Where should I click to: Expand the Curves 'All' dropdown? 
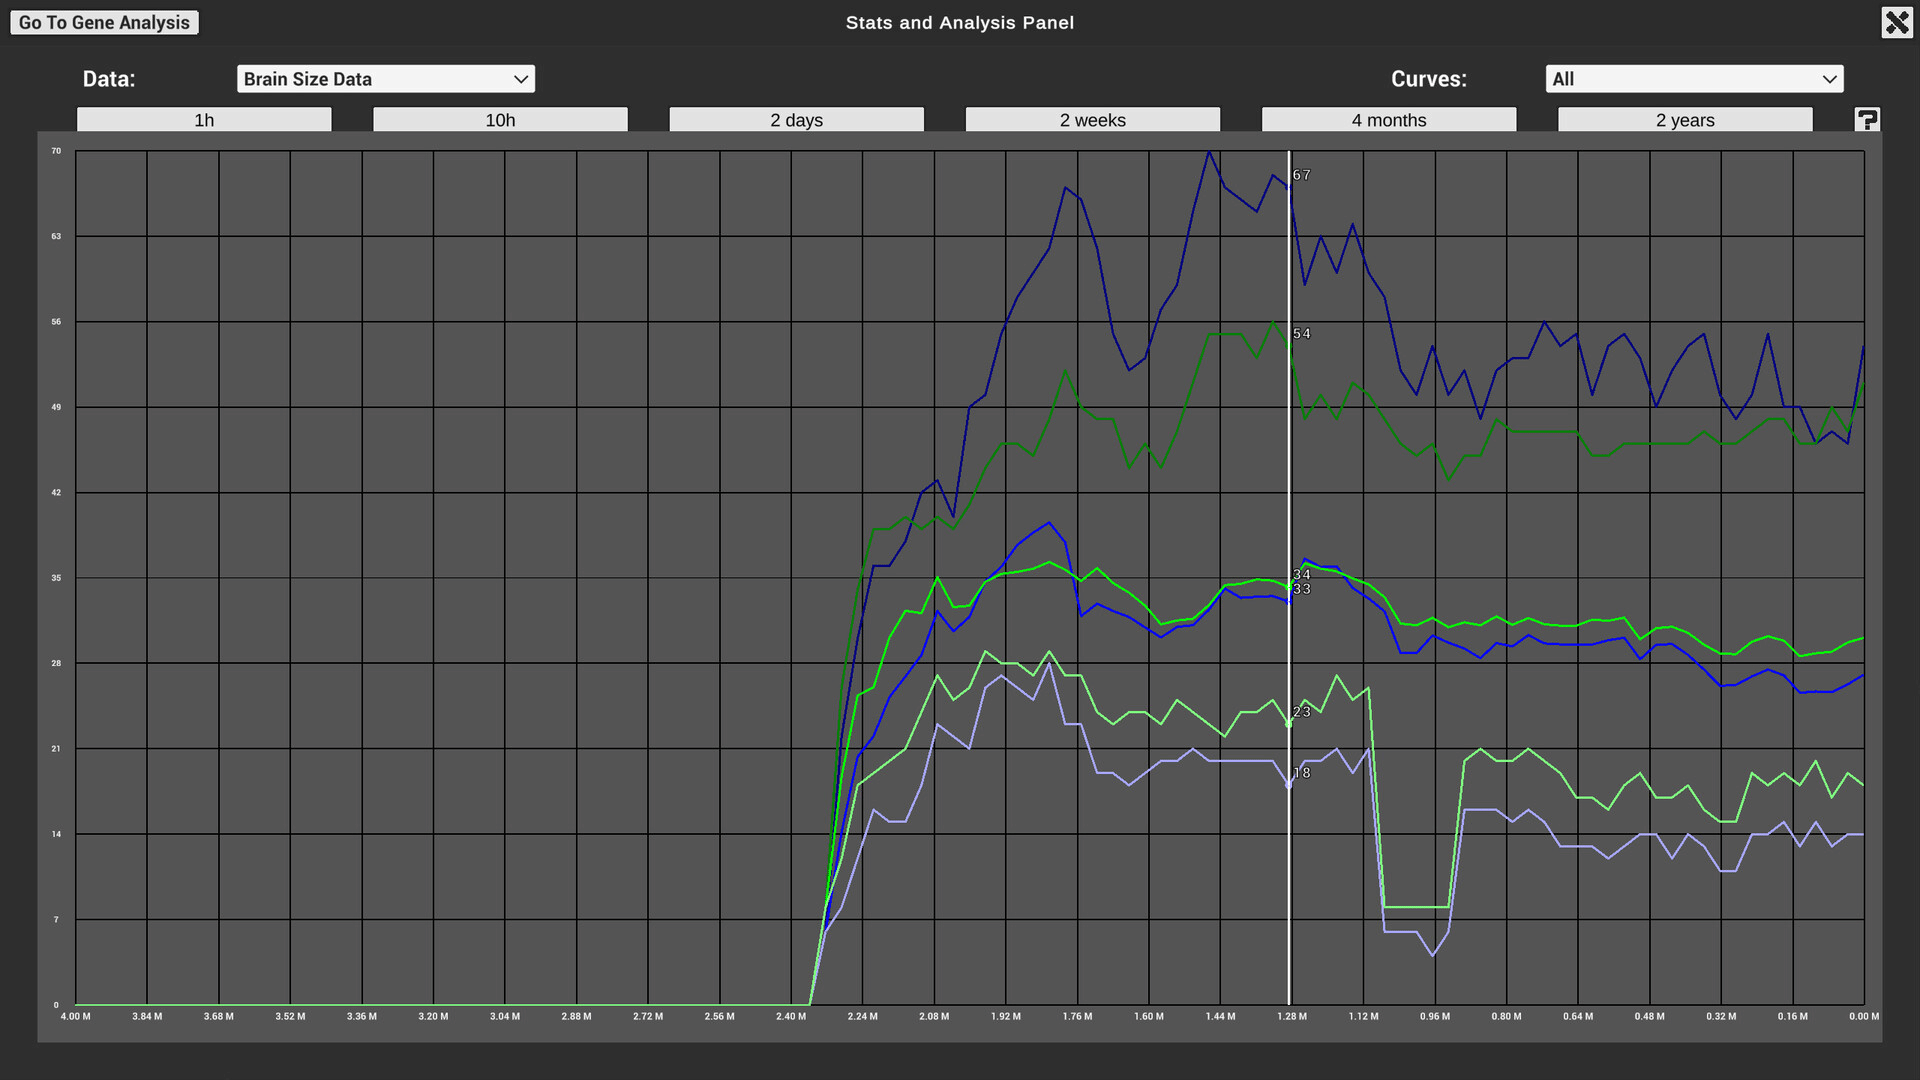coord(1693,79)
